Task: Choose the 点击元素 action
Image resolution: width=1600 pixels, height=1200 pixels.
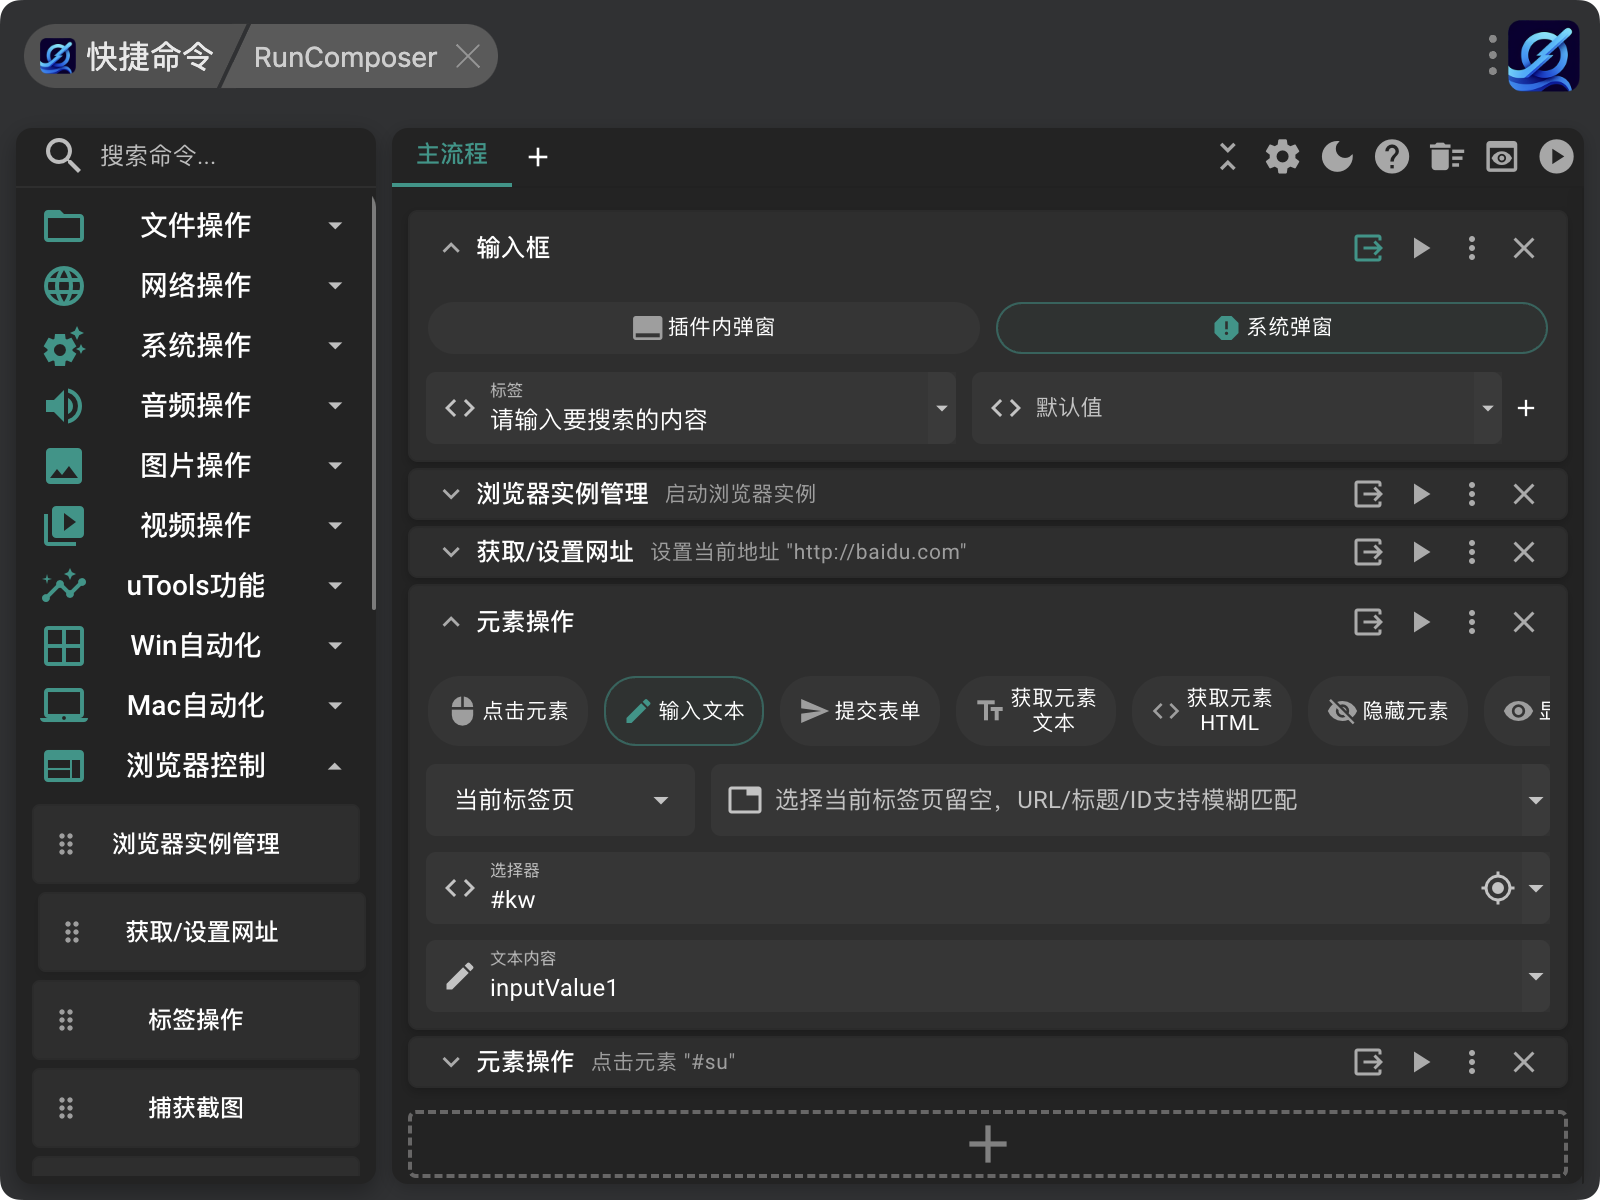Action: point(508,711)
